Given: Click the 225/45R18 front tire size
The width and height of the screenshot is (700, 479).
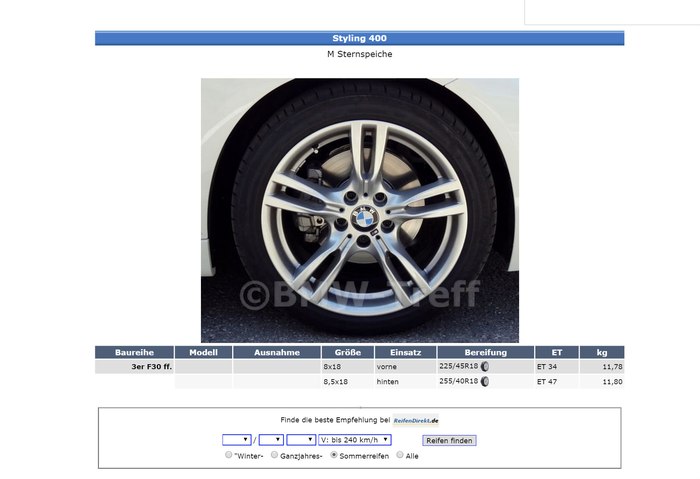Looking at the screenshot, I should pyautogui.click(x=458, y=367).
